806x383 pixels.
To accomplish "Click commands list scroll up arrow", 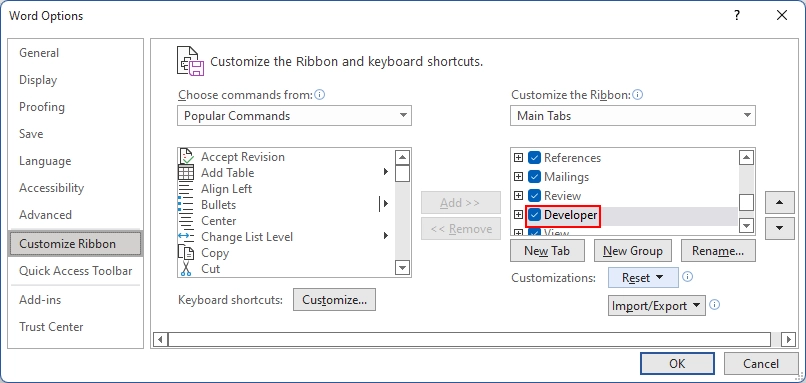I will click(402, 157).
